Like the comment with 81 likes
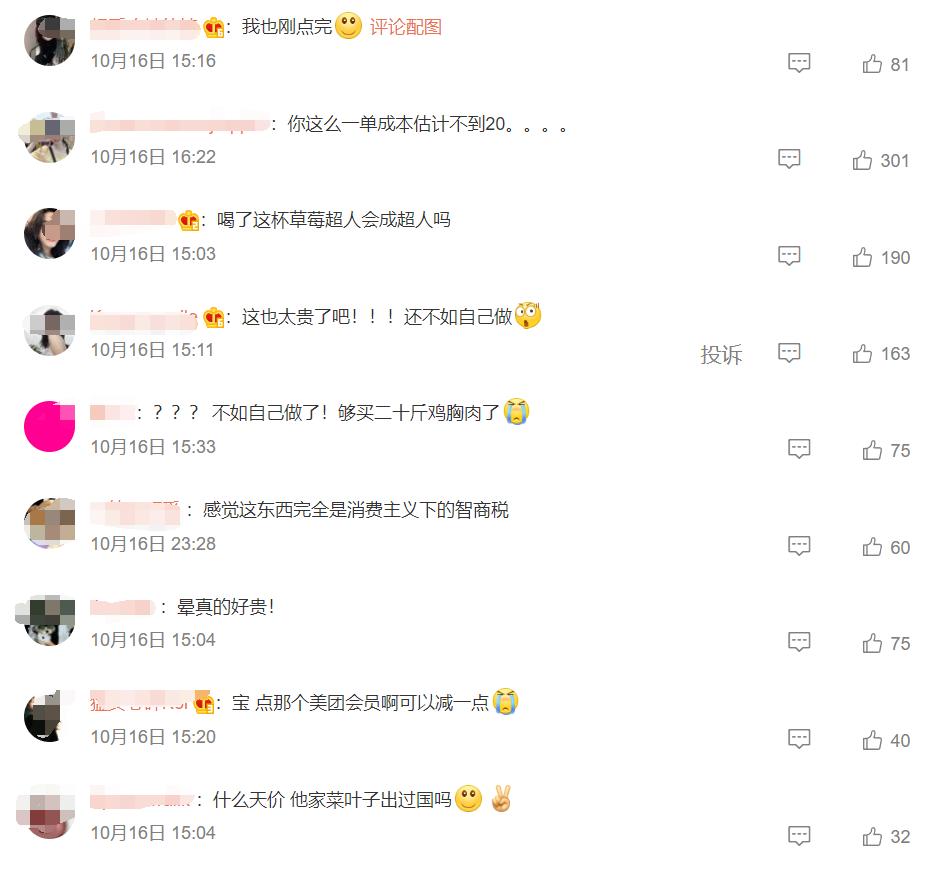The width and height of the screenshot is (933, 874). coord(872,64)
